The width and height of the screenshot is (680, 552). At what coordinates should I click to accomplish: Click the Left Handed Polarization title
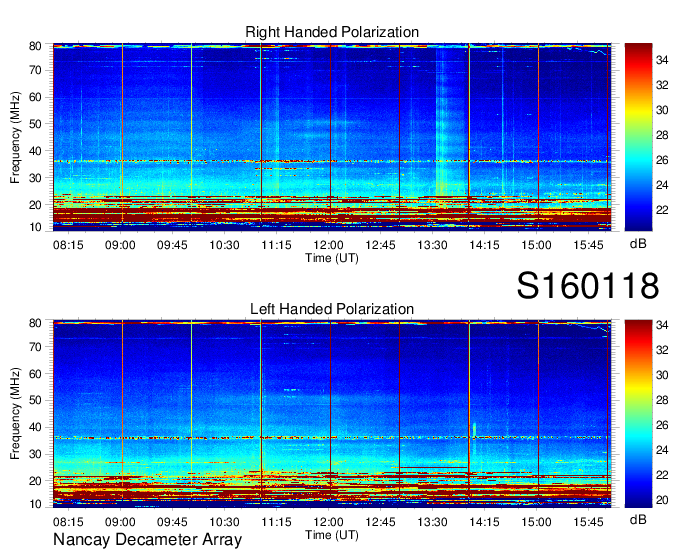pyautogui.click(x=332, y=309)
